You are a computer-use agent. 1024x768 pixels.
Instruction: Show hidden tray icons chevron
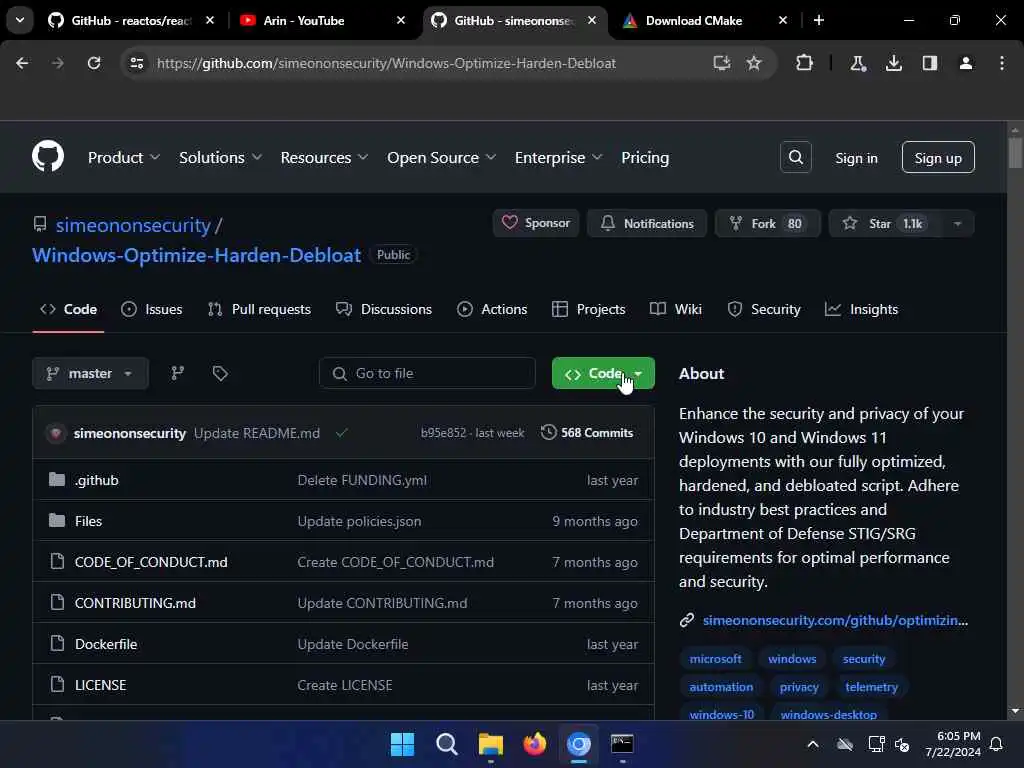tap(813, 744)
